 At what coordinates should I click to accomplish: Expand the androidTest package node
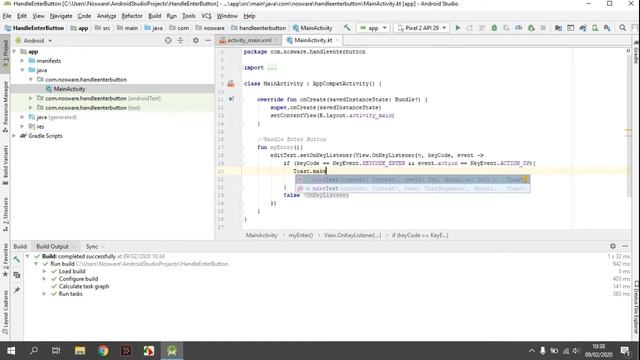pos(31,98)
